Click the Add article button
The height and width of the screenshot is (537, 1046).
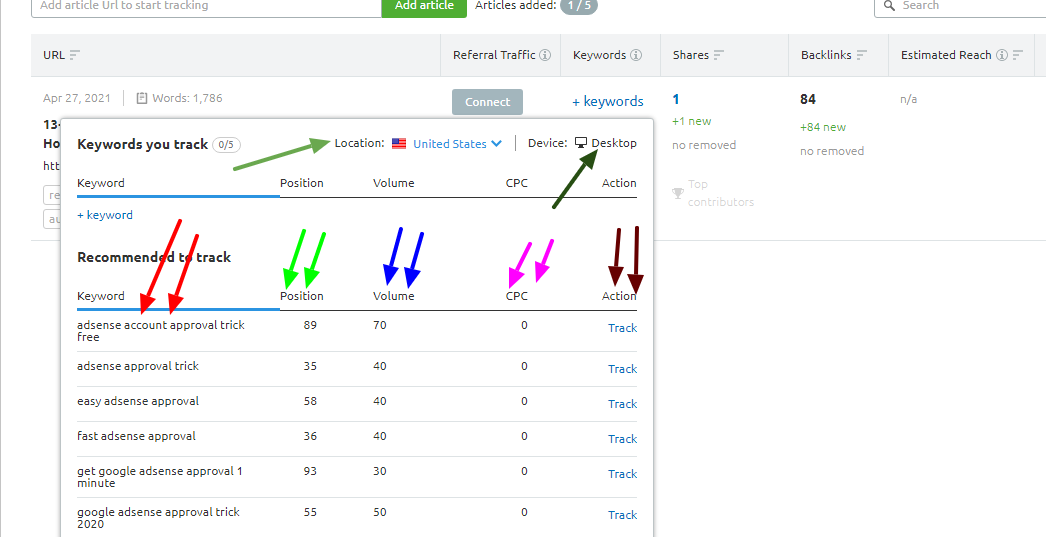(x=424, y=5)
